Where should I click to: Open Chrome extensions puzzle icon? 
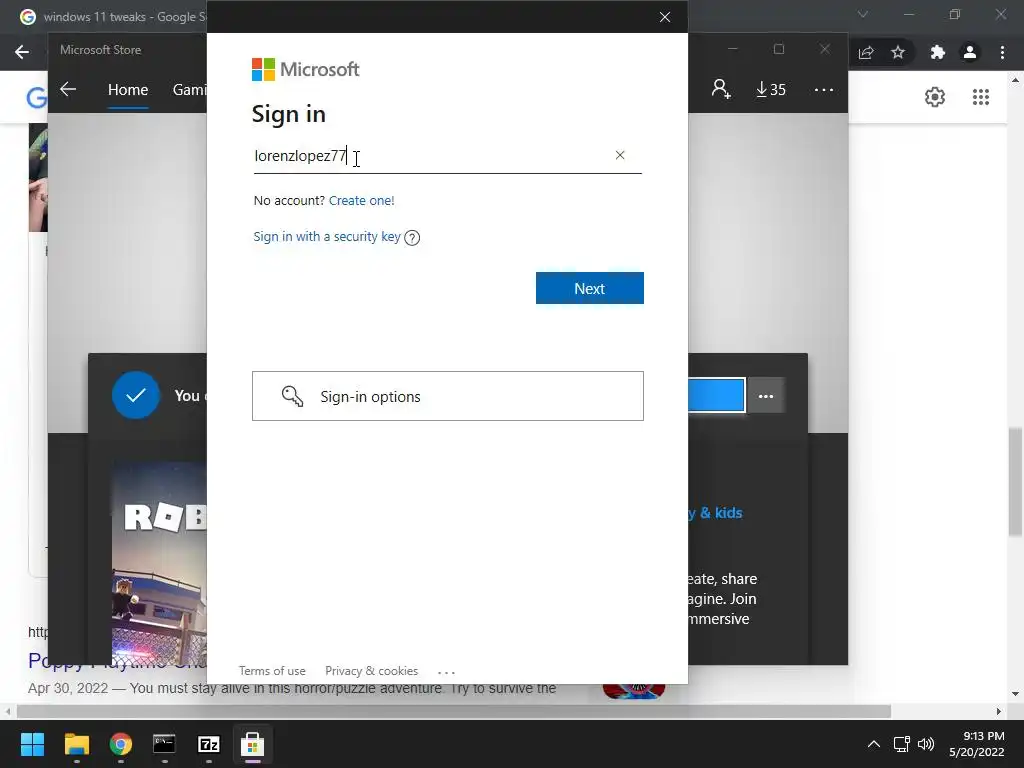tap(938, 52)
